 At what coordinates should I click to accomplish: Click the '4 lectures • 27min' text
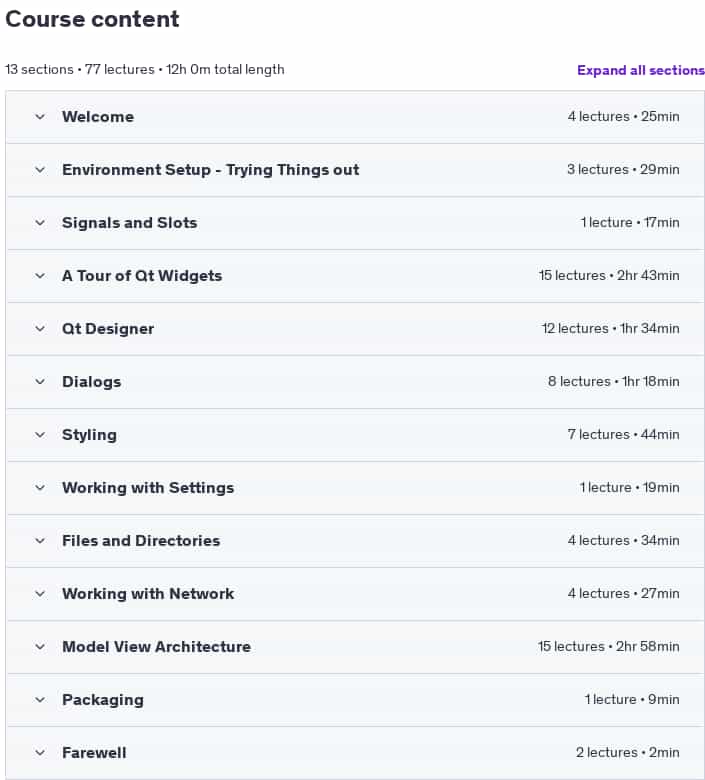[x=623, y=593]
